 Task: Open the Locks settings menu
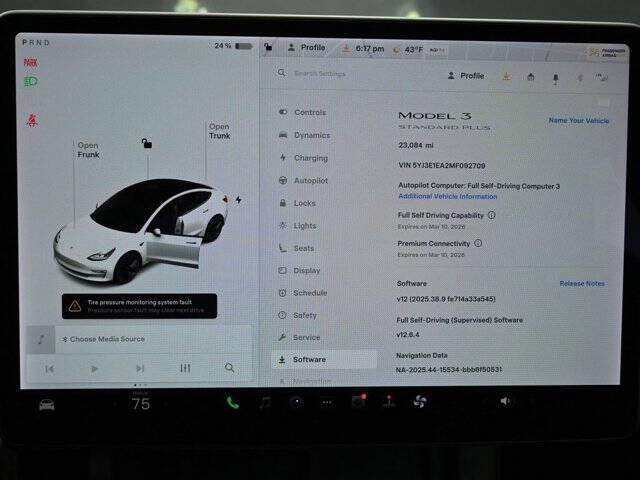pos(297,203)
